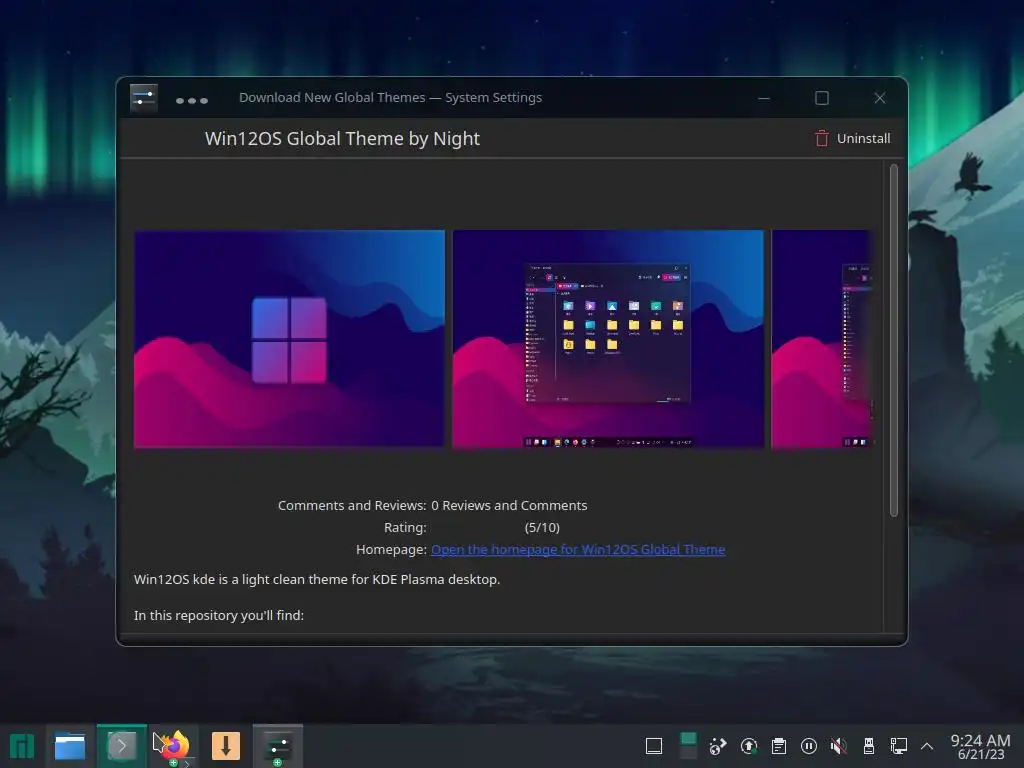Open the system updates tray icon
The image size is (1024, 768).
point(749,746)
